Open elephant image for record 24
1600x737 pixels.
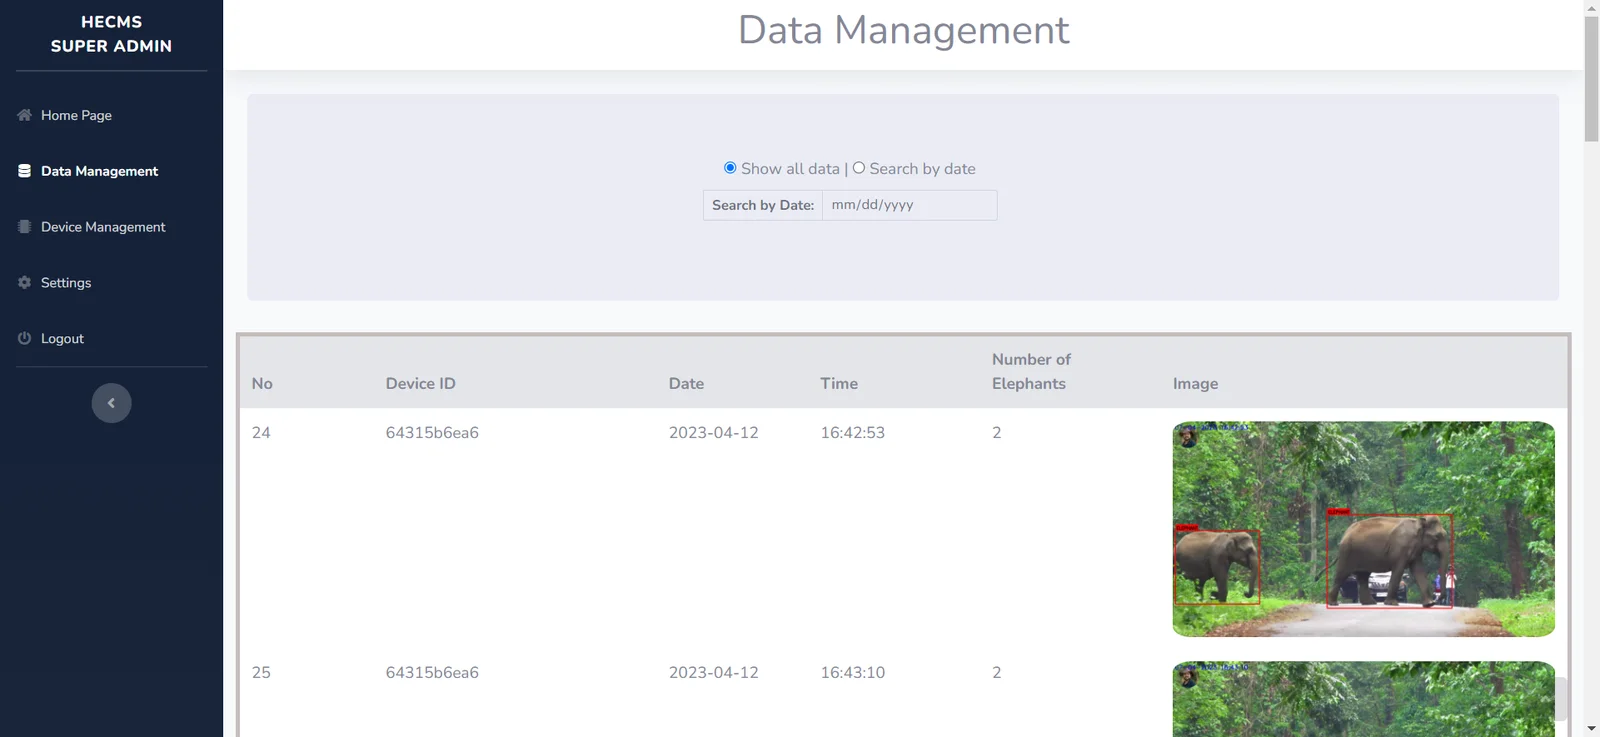[x=1363, y=529]
